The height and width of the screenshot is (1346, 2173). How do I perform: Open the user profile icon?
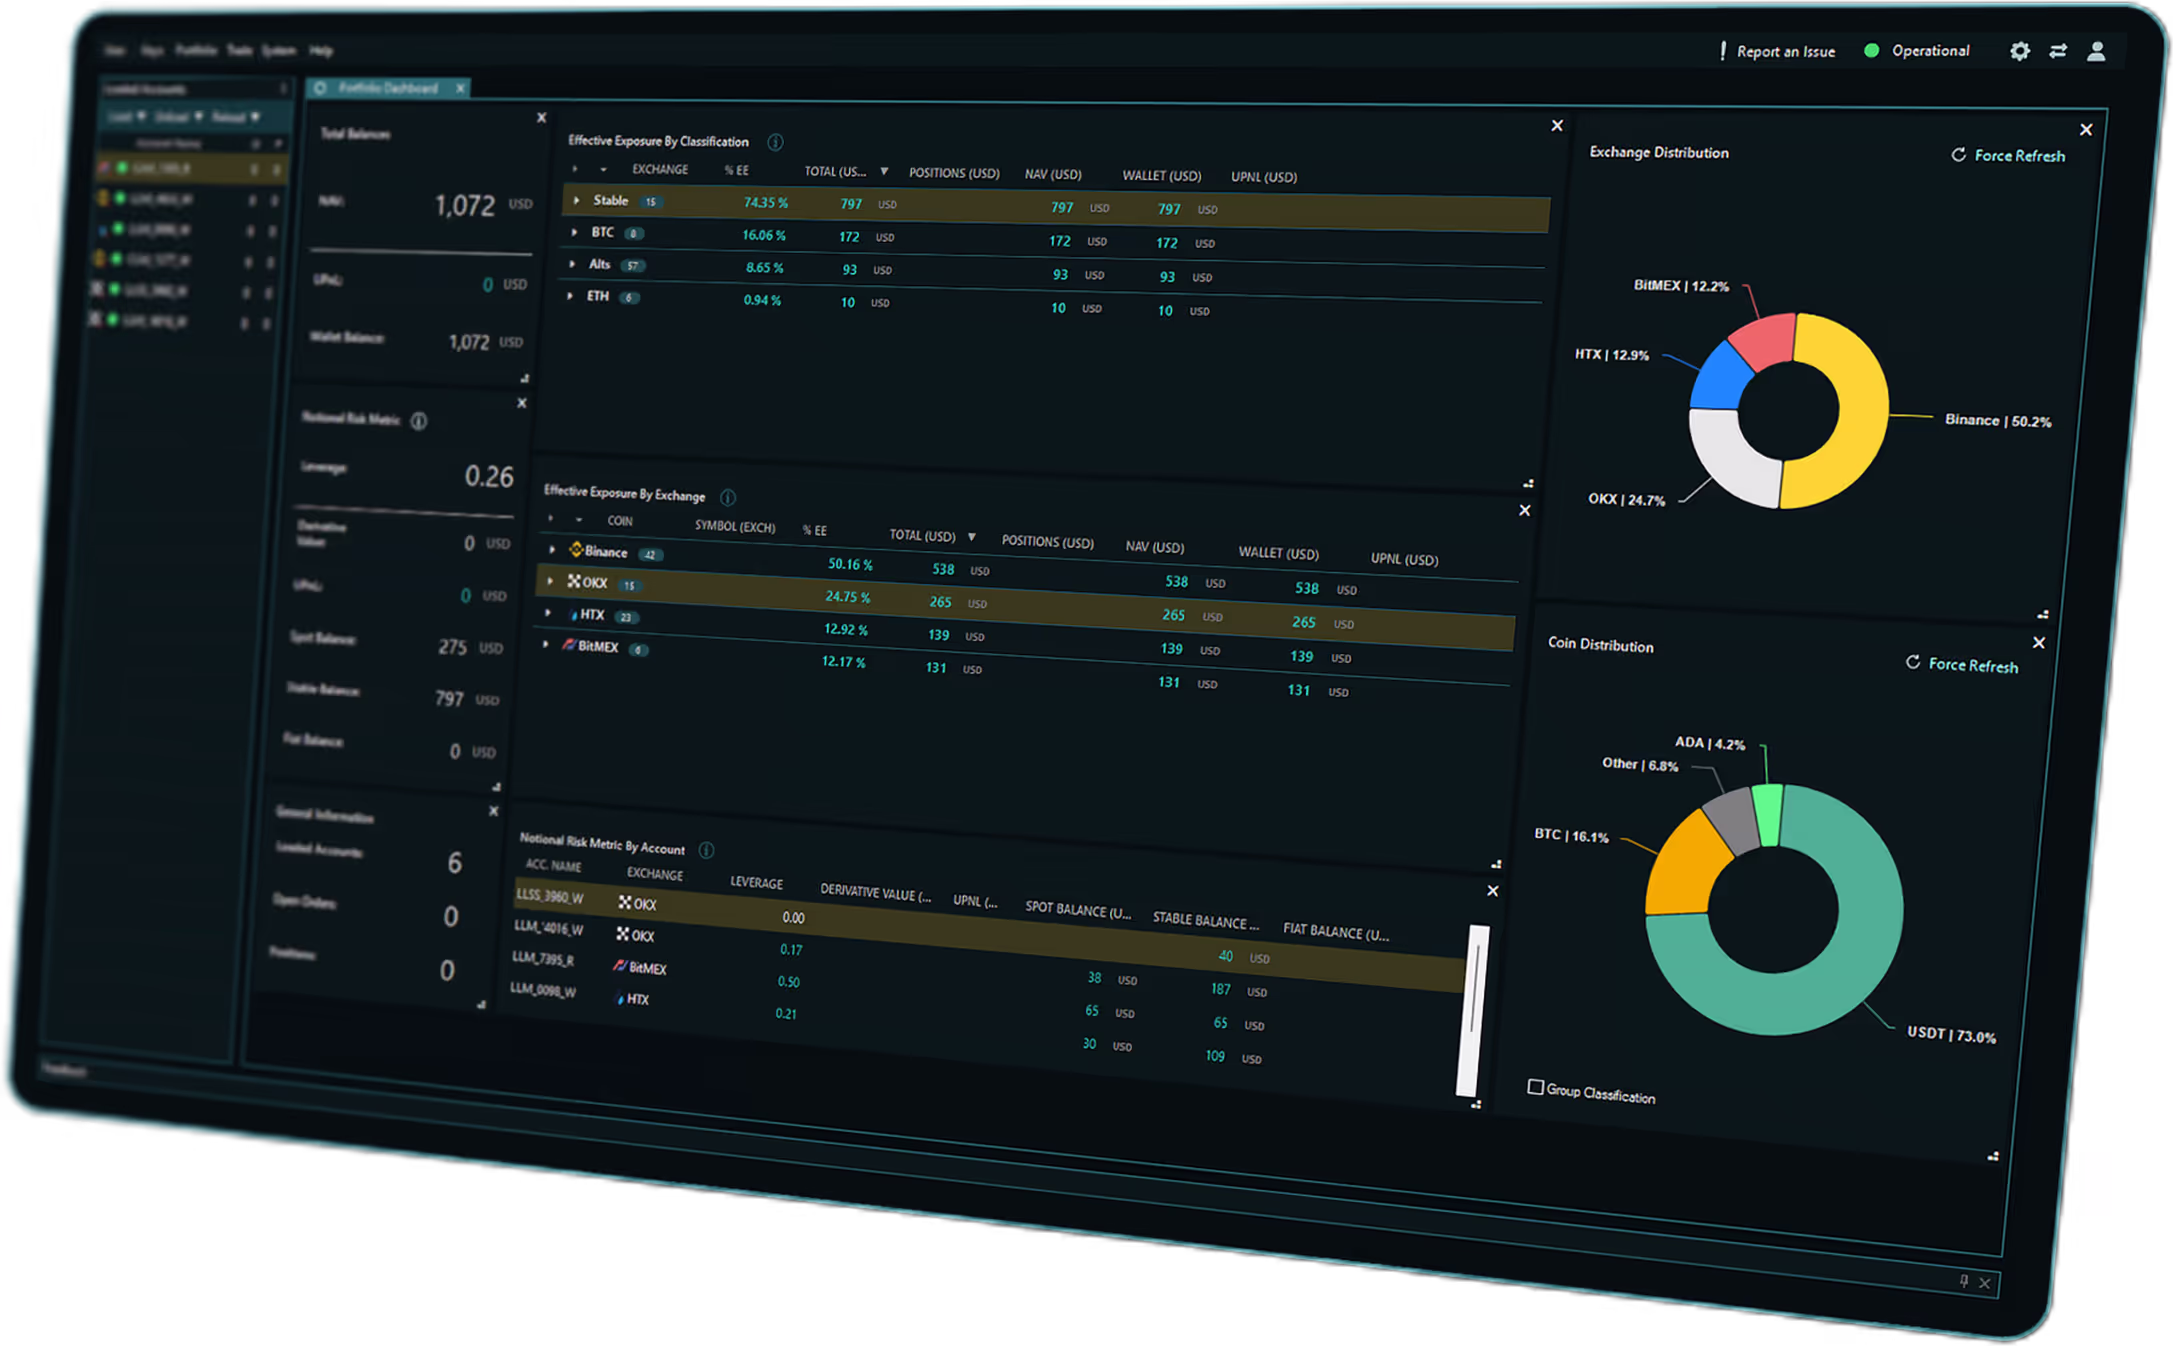coord(2096,51)
